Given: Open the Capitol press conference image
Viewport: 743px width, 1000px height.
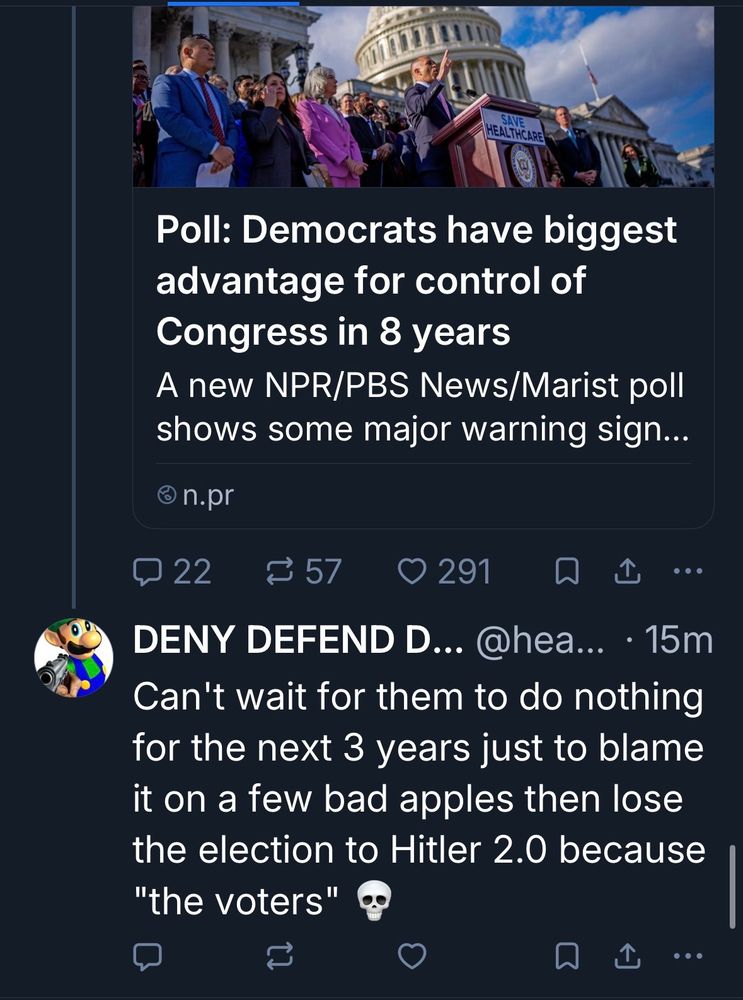Looking at the screenshot, I should point(423,97).
